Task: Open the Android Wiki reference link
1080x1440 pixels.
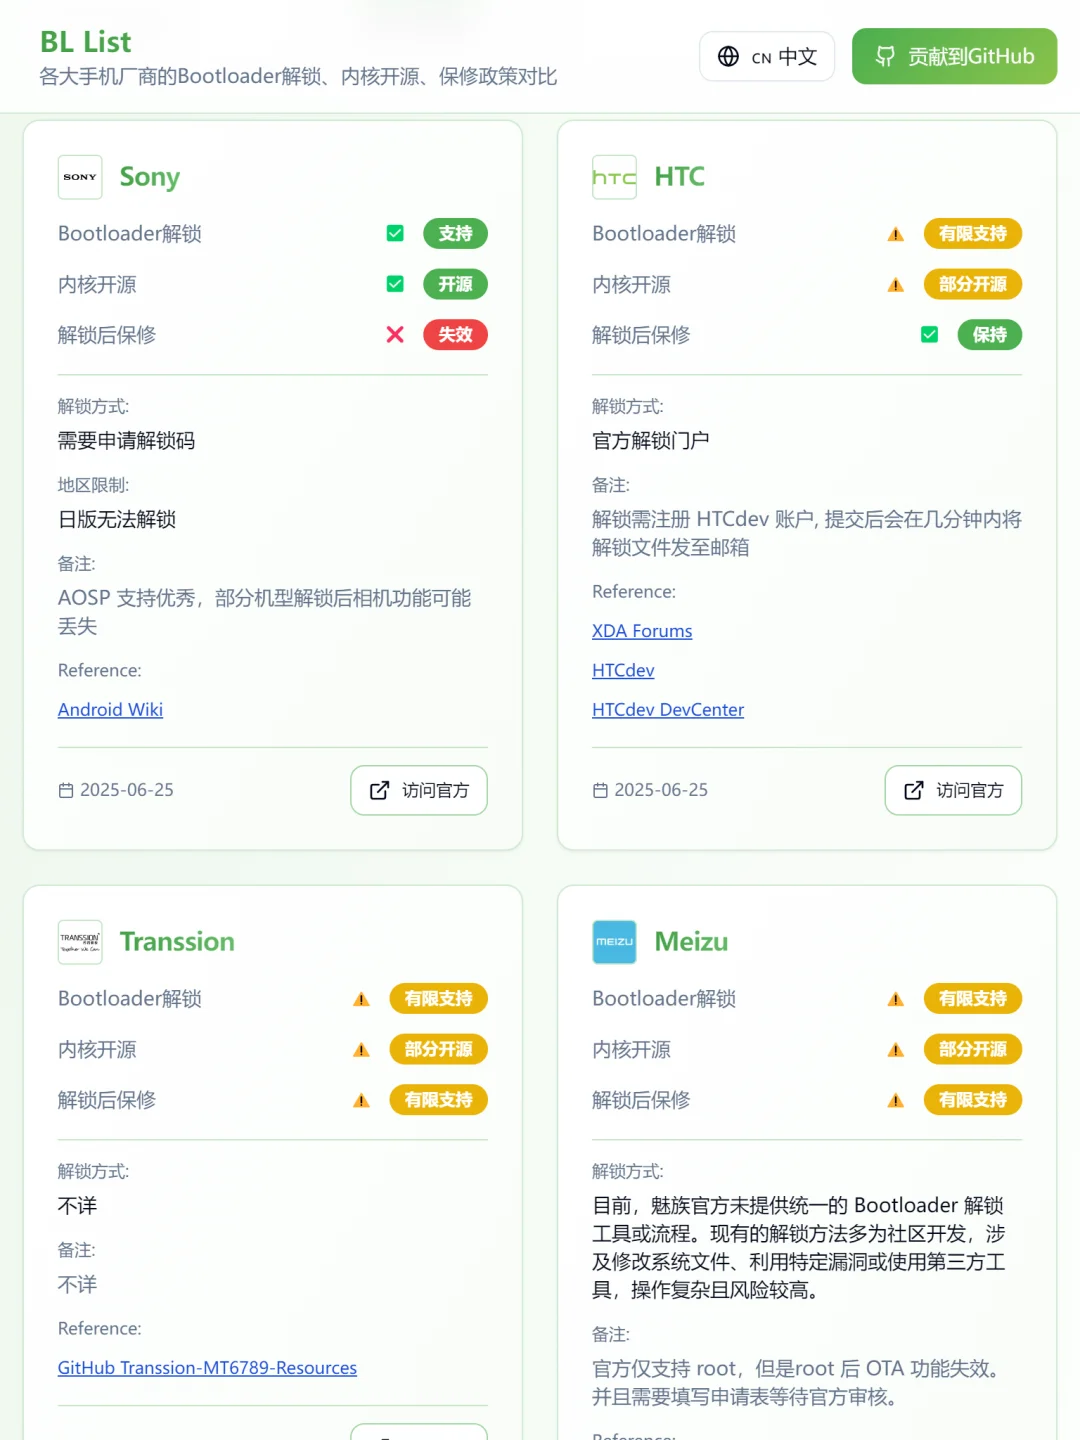Action: click(110, 709)
